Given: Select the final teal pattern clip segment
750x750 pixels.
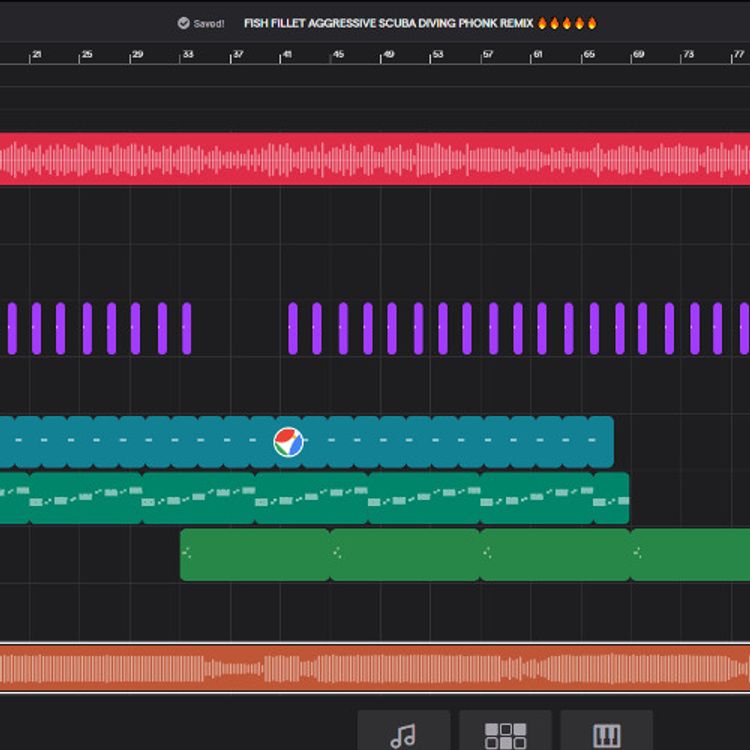Looking at the screenshot, I should [x=611, y=498].
